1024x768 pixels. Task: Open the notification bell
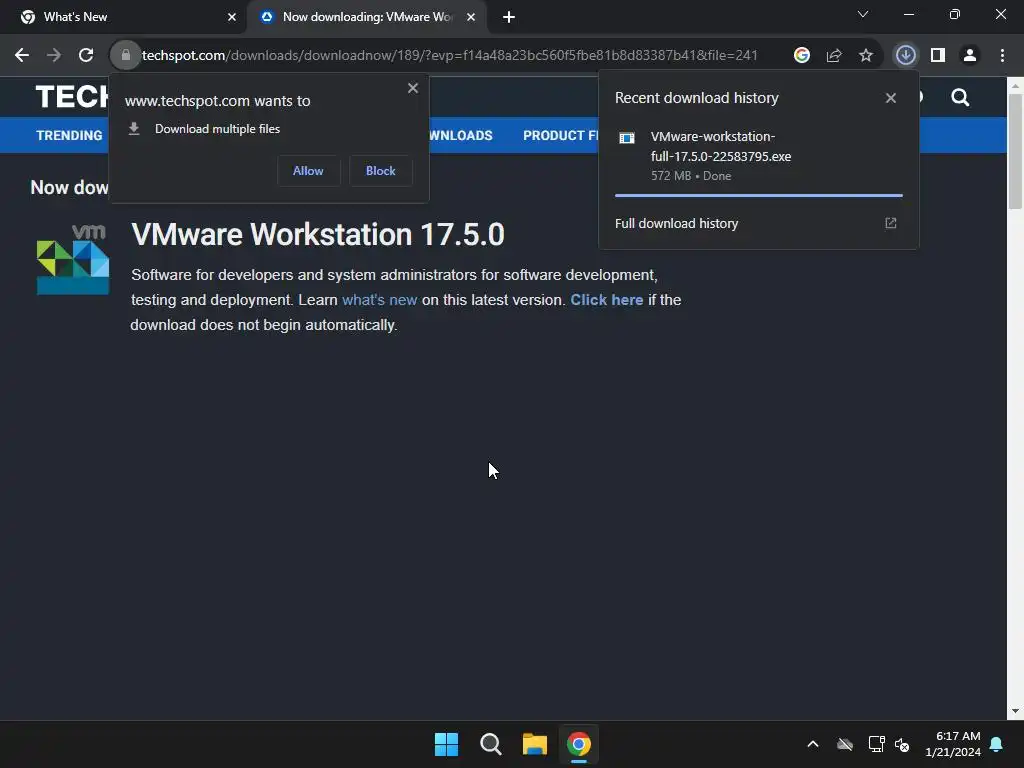tap(997, 744)
